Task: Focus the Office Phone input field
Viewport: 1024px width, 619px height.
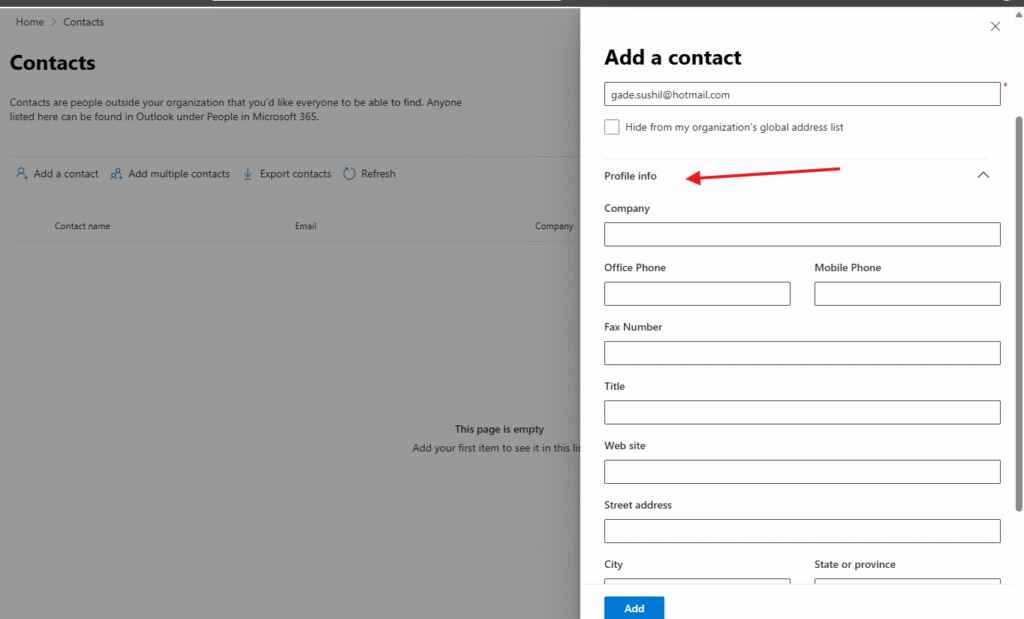Action: tap(697, 294)
